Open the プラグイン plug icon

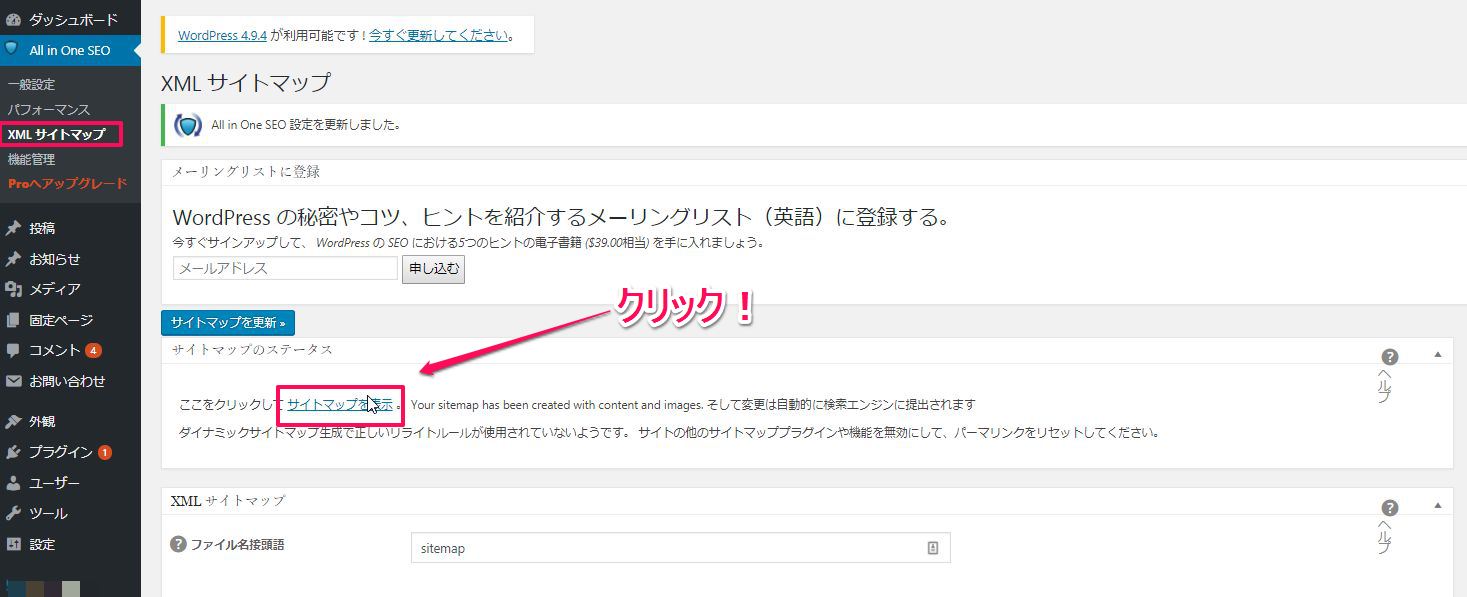pos(13,452)
